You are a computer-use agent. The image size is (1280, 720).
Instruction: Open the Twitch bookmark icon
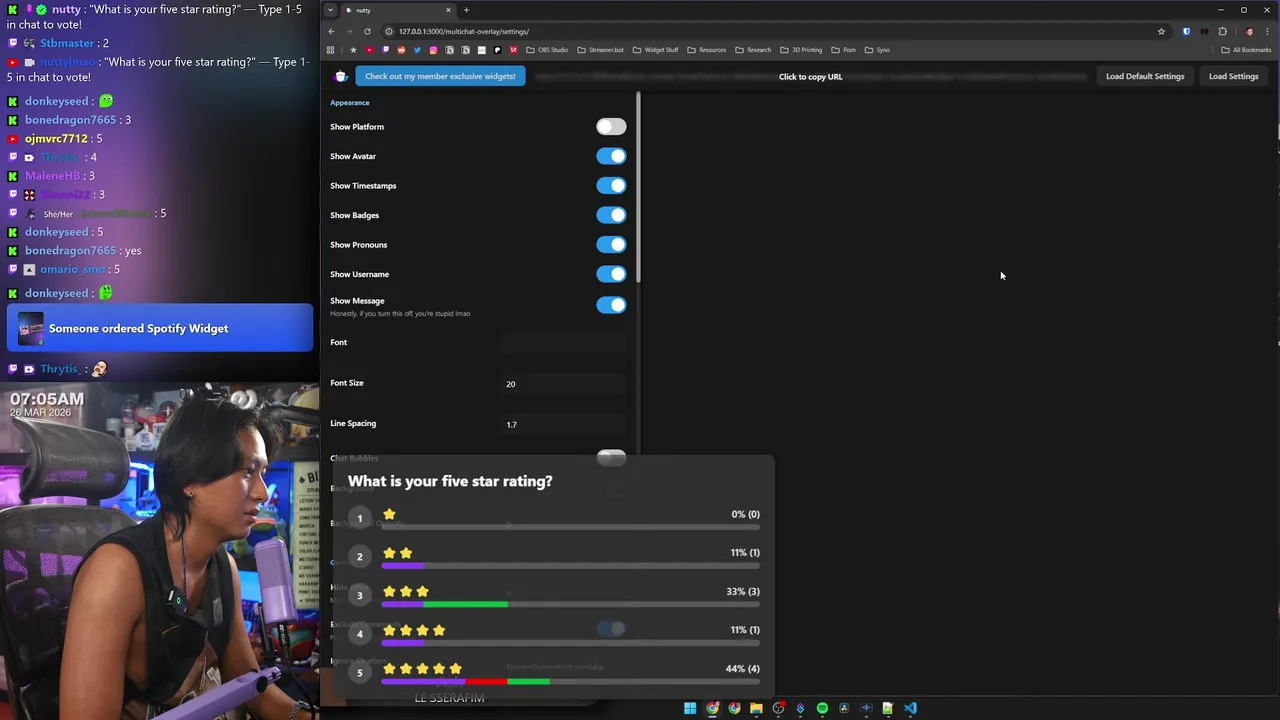(385, 50)
